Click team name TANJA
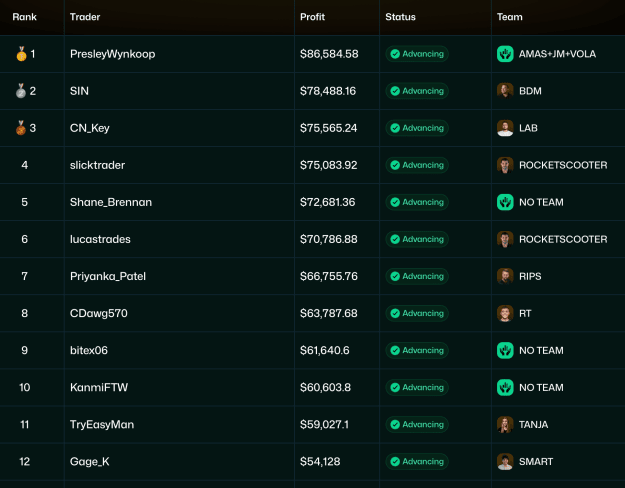 (533, 425)
